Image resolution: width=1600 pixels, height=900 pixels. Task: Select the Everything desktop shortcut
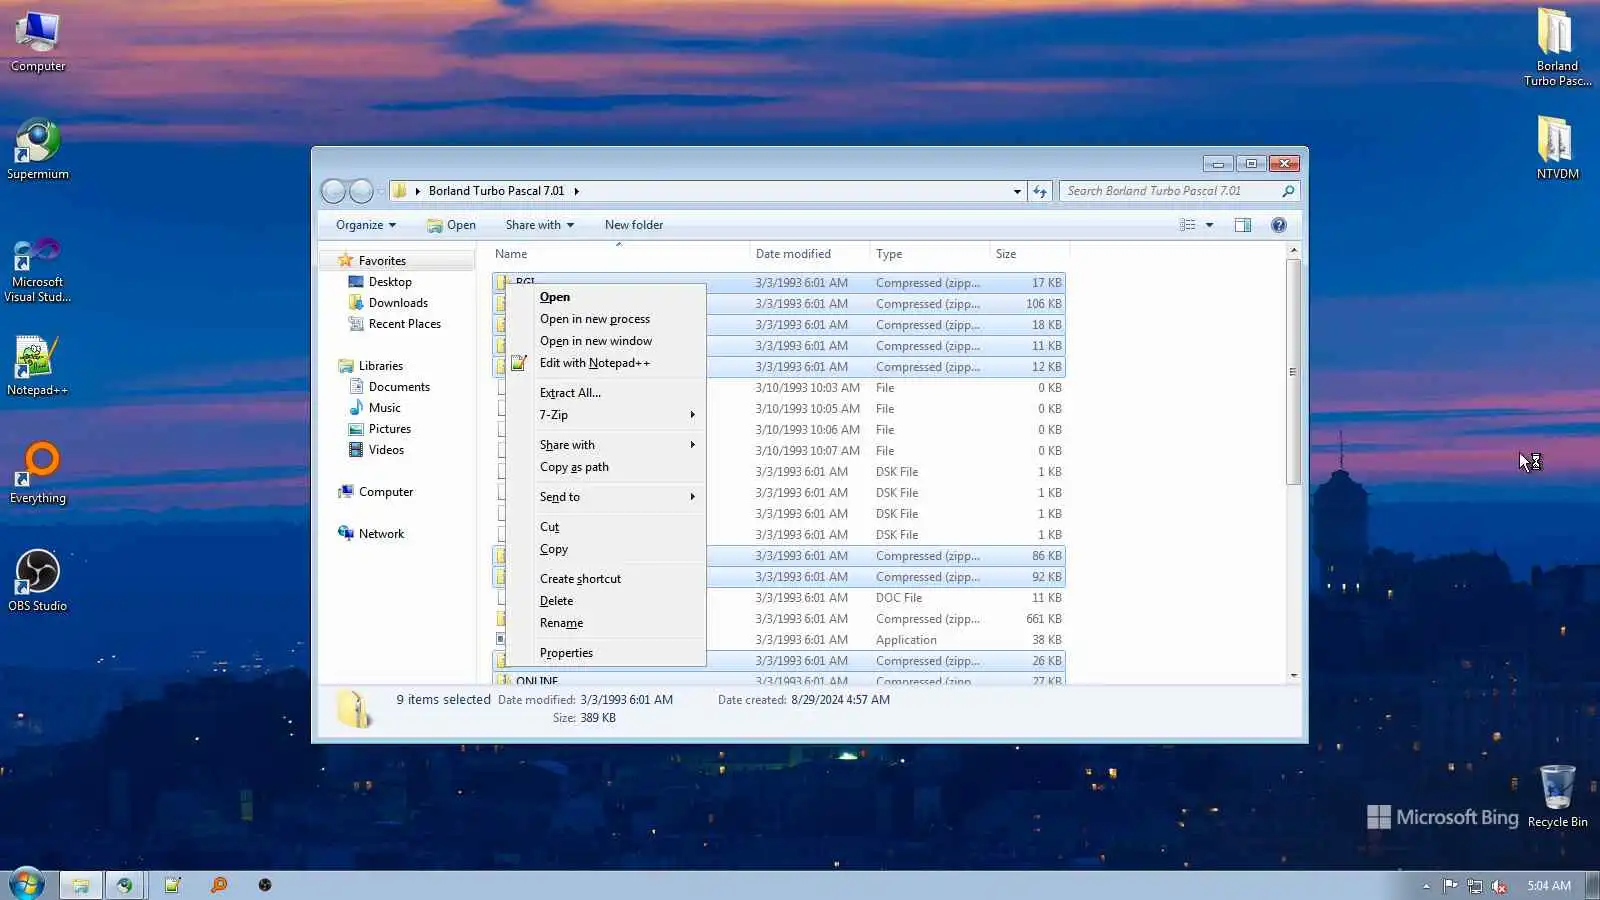[x=38, y=474]
